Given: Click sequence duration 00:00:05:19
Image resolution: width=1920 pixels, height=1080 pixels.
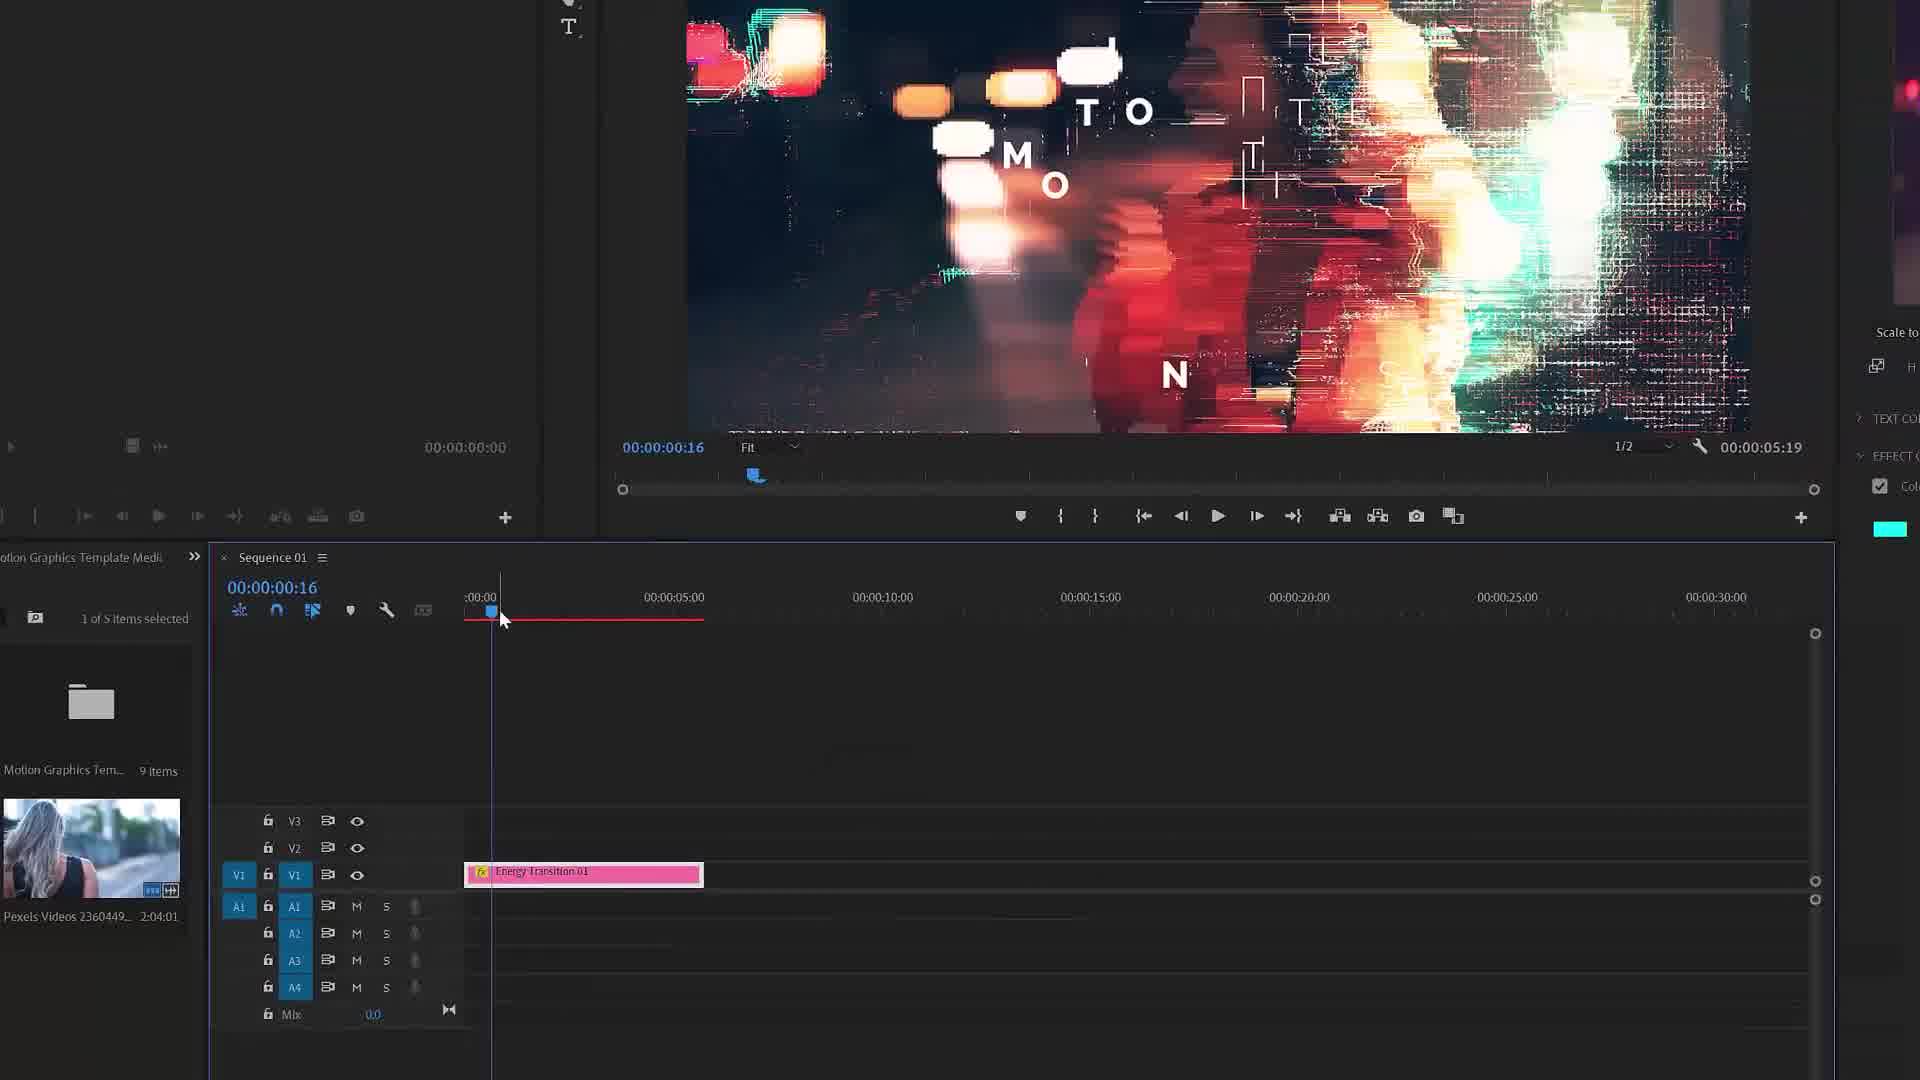Looking at the screenshot, I should pos(1761,447).
